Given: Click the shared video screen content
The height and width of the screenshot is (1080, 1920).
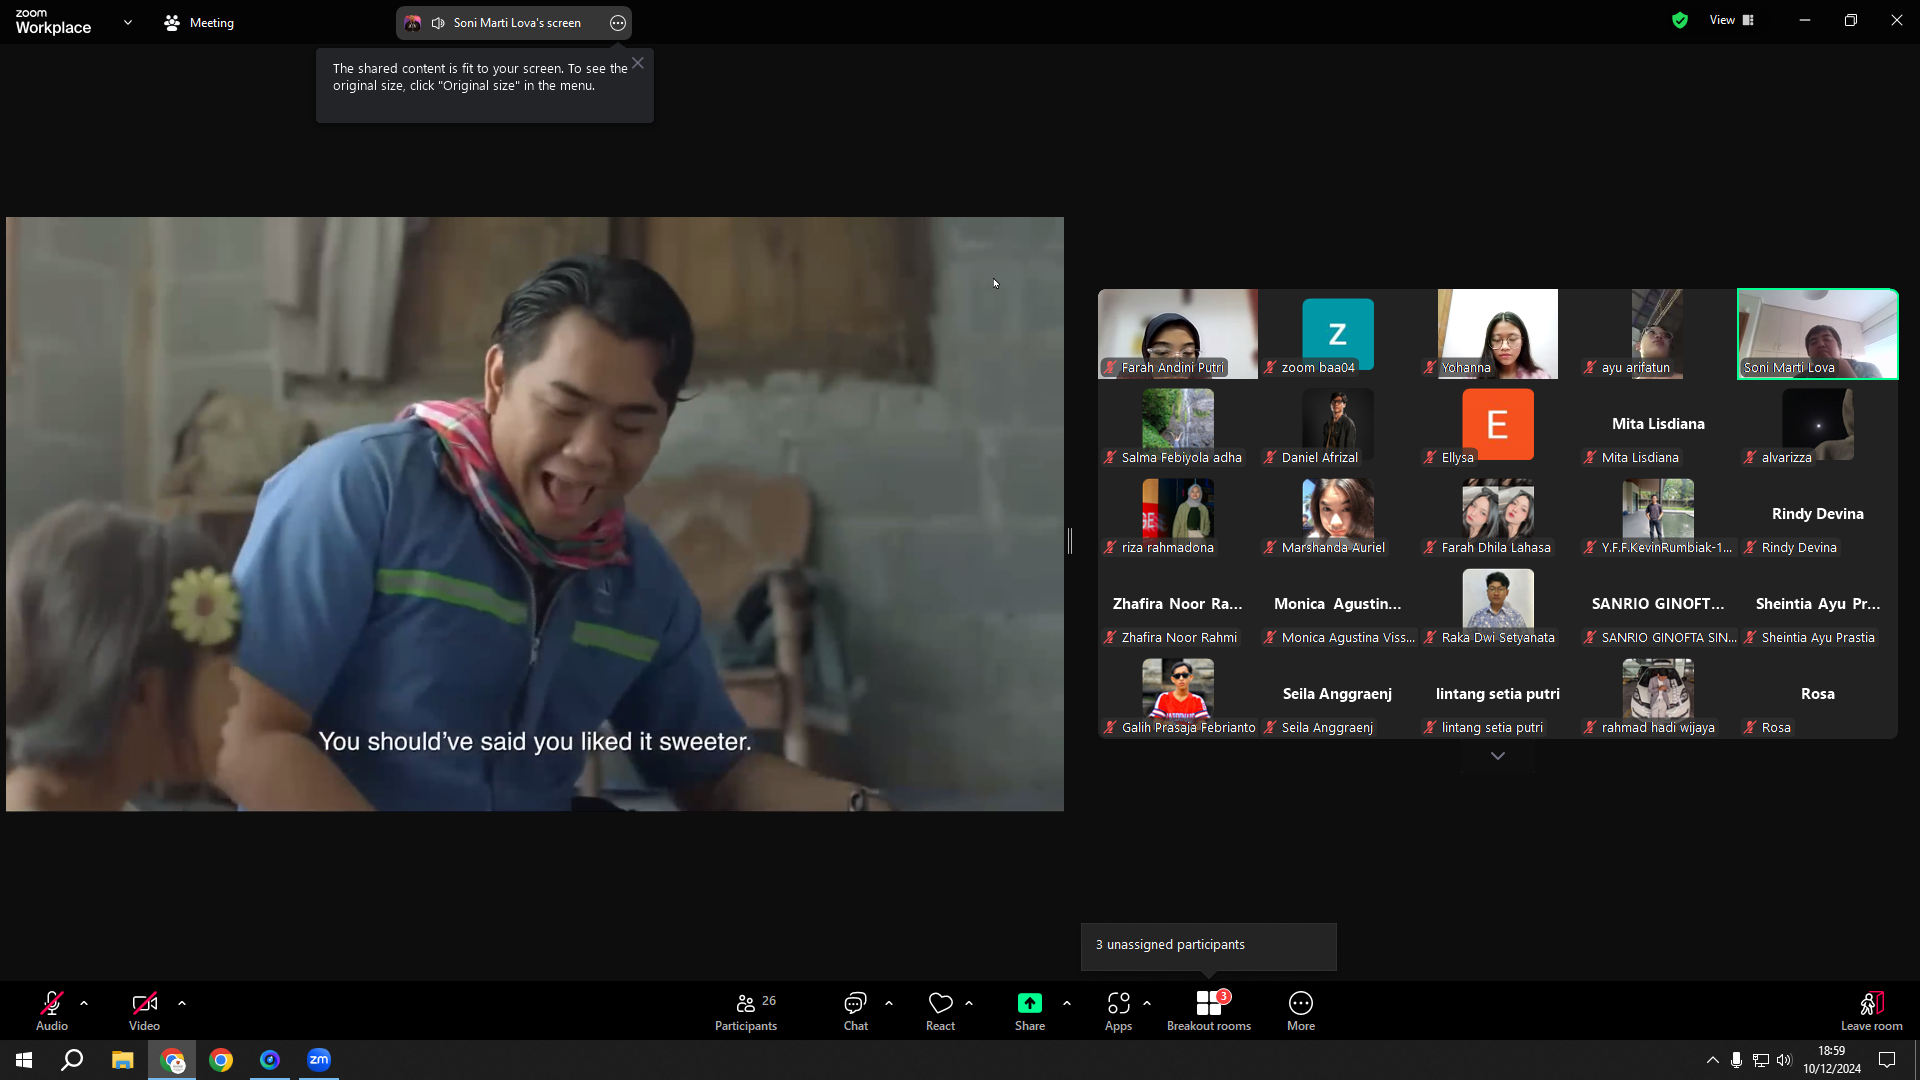Looking at the screenshot, I should [535, 514].
